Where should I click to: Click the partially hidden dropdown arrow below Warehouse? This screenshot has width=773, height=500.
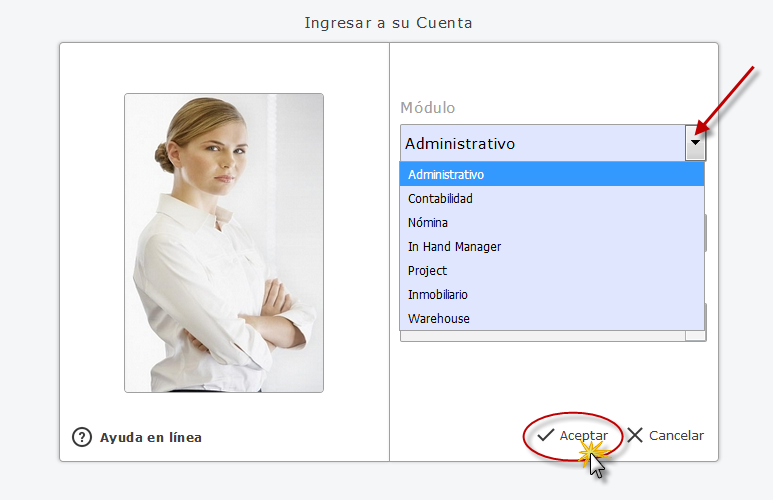pos(696,336)
